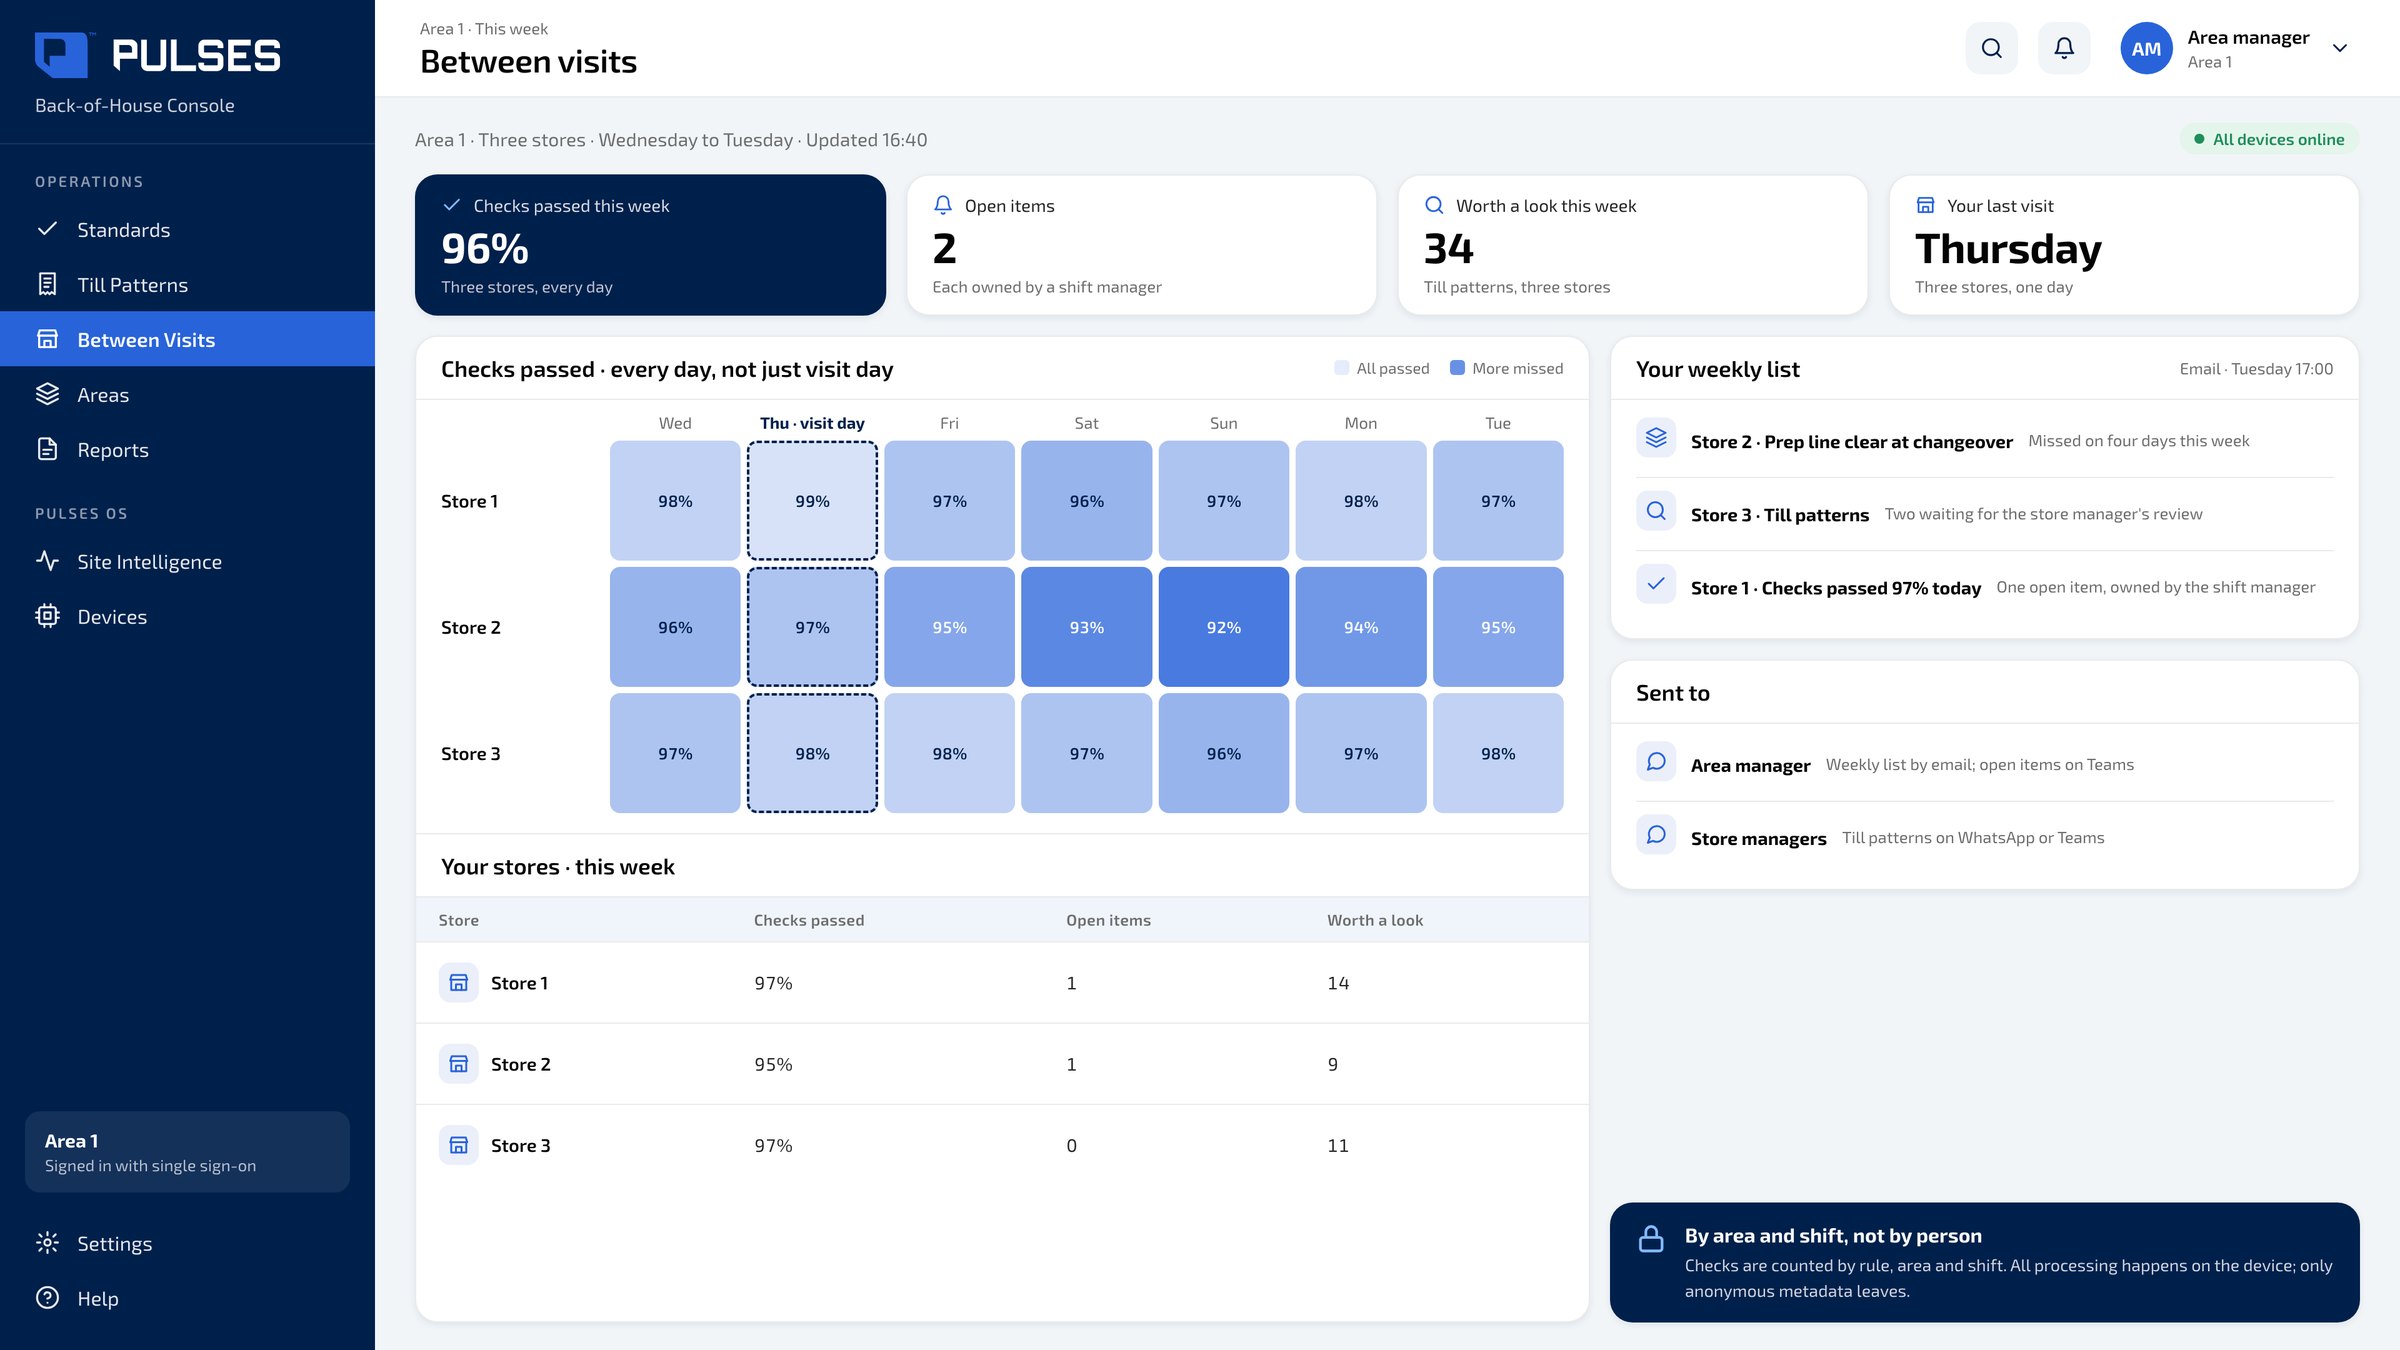This screenshot has width=2400, height=1350.
Task: Open Reports in the sidebar
Action: [187, 450]
